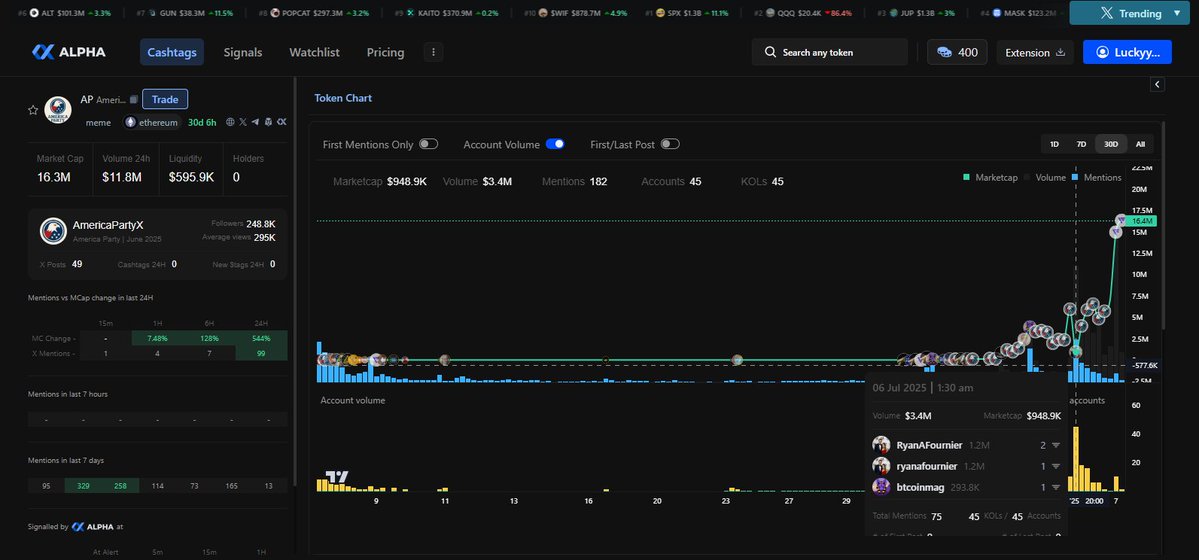1199x560 pixels.
Task: Open the AP token website globe icon
Action: [230, 122]
